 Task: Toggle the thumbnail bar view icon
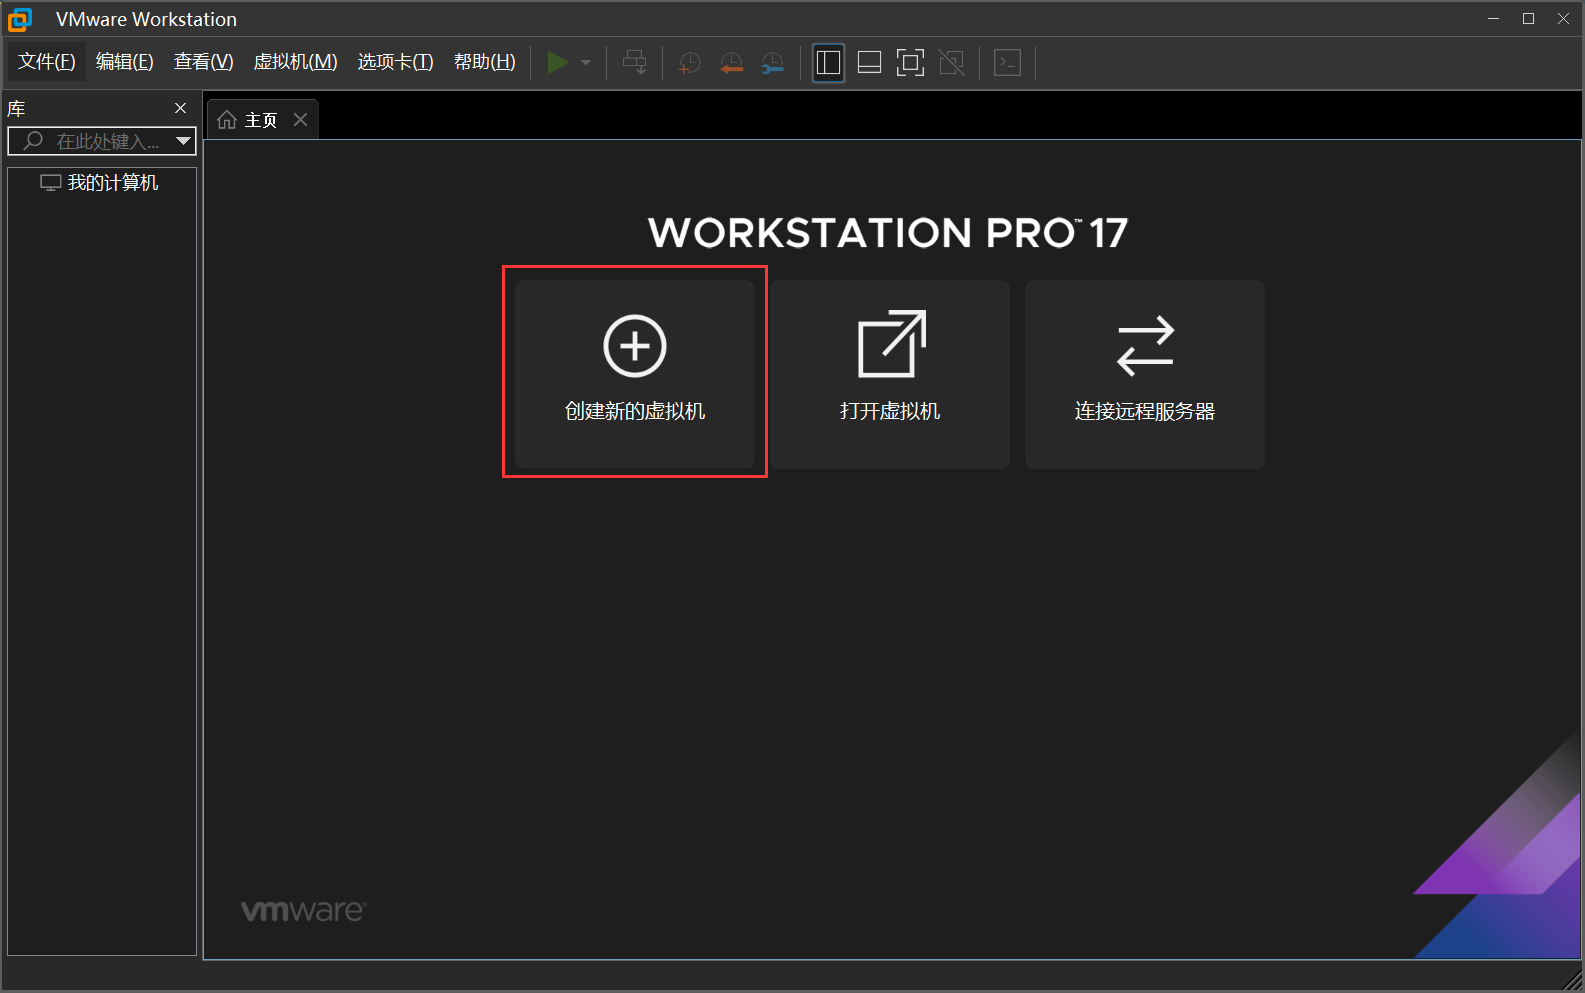[x=869, y=63]
